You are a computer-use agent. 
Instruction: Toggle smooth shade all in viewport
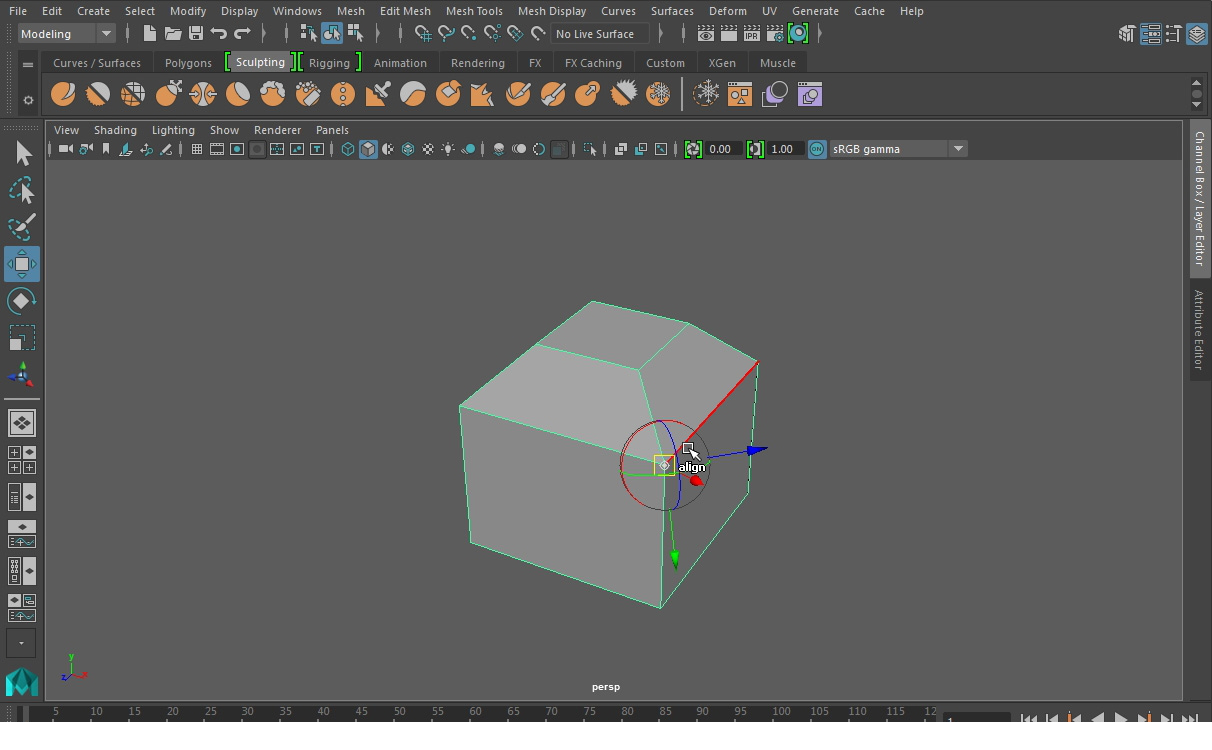[x=368, y=149]
